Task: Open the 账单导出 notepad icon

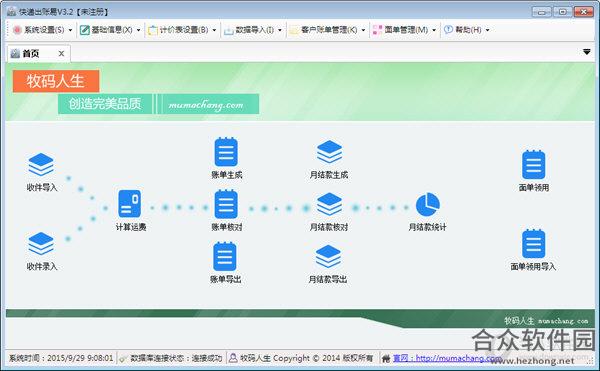Action: (225, 256)
